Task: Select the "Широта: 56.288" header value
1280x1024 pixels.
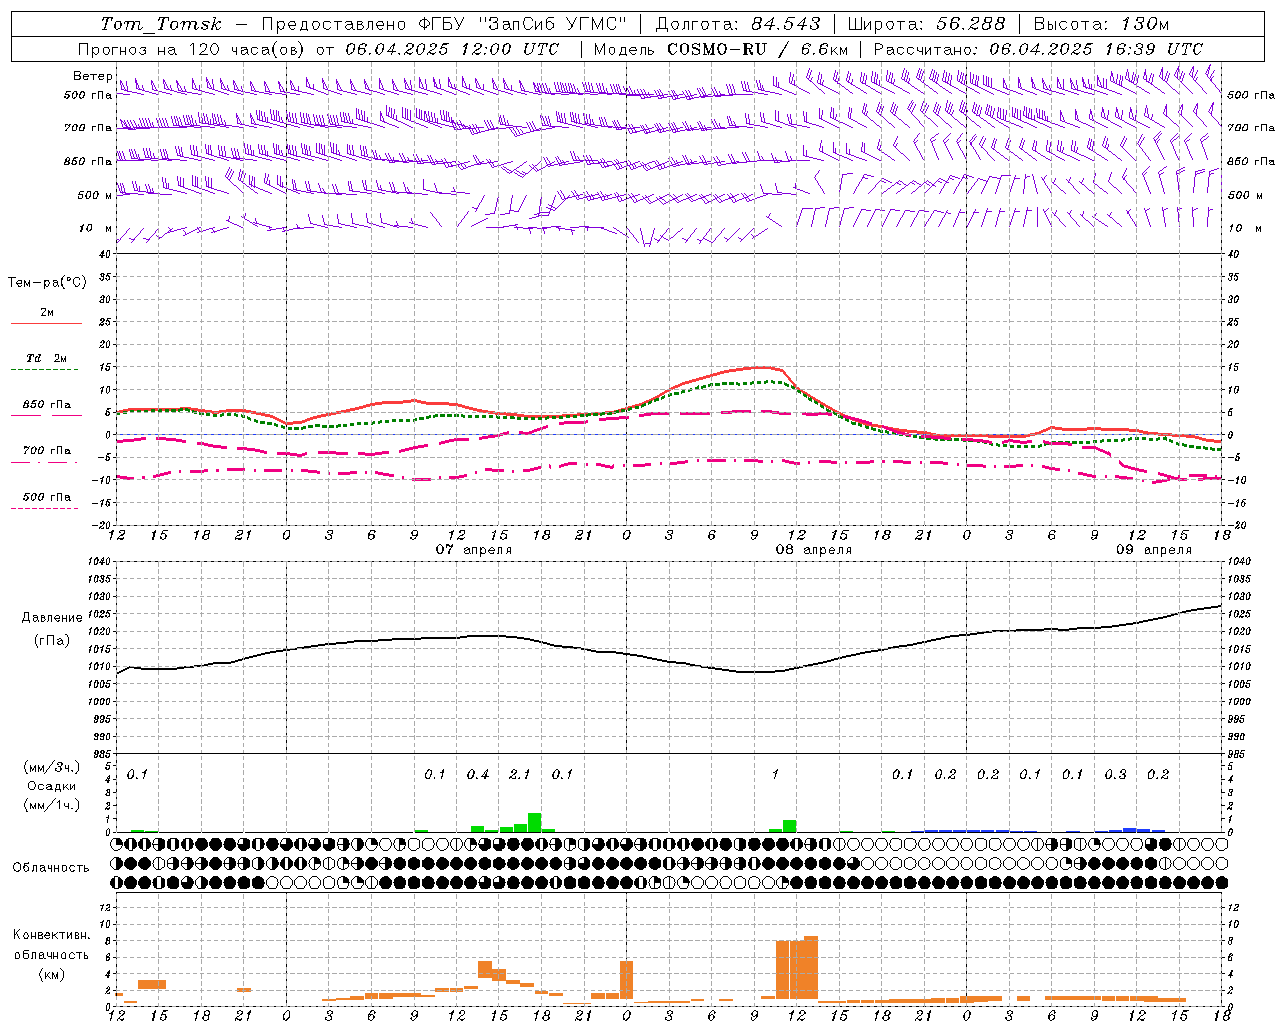Action: pyautogui.click(x=926, y=24)
